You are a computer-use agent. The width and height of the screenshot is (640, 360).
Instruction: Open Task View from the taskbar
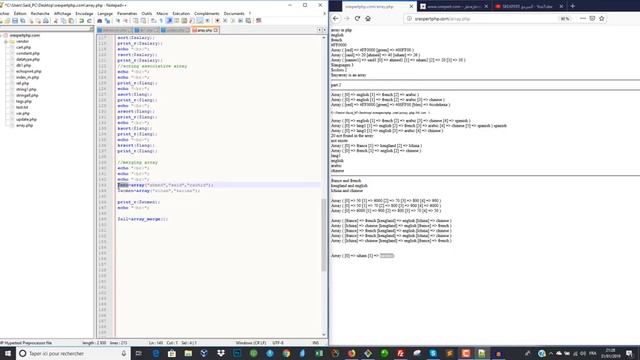click(x=138, y=353)
